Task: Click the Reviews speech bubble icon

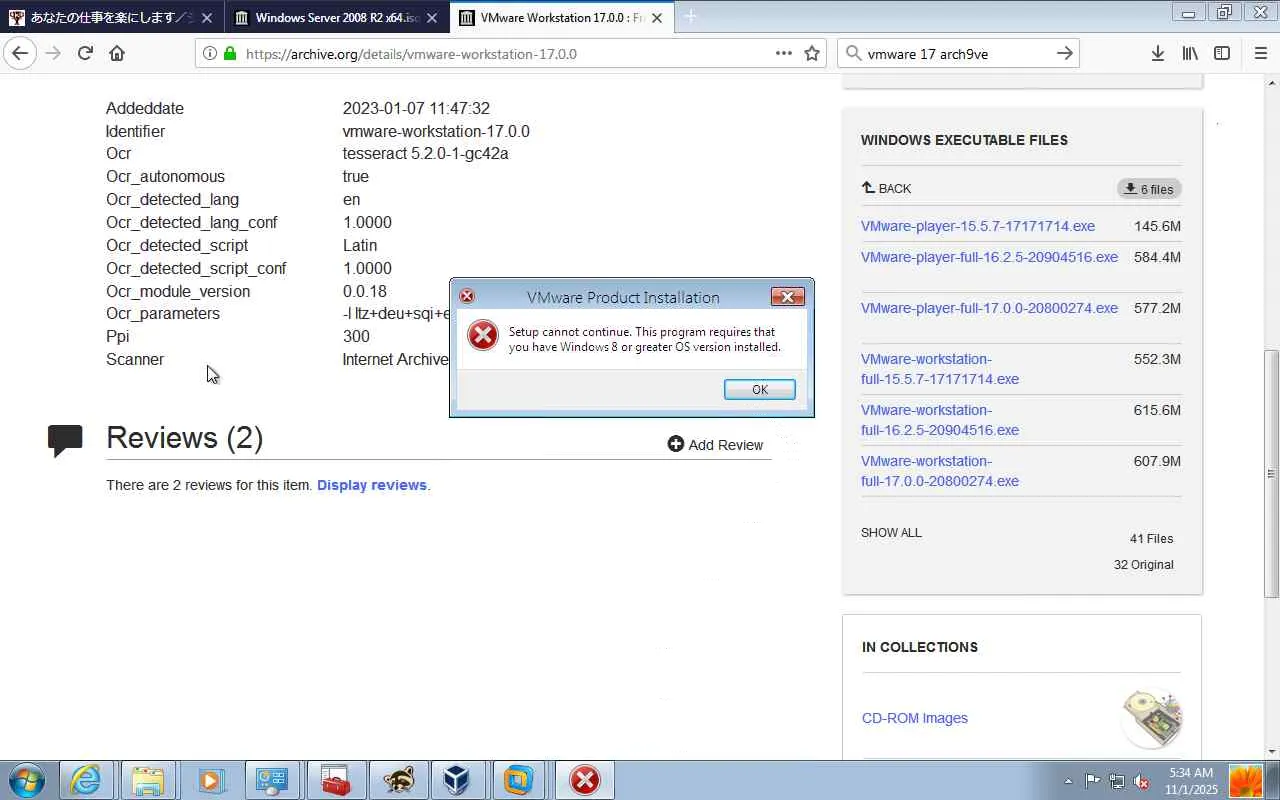Action: (65, 440)
